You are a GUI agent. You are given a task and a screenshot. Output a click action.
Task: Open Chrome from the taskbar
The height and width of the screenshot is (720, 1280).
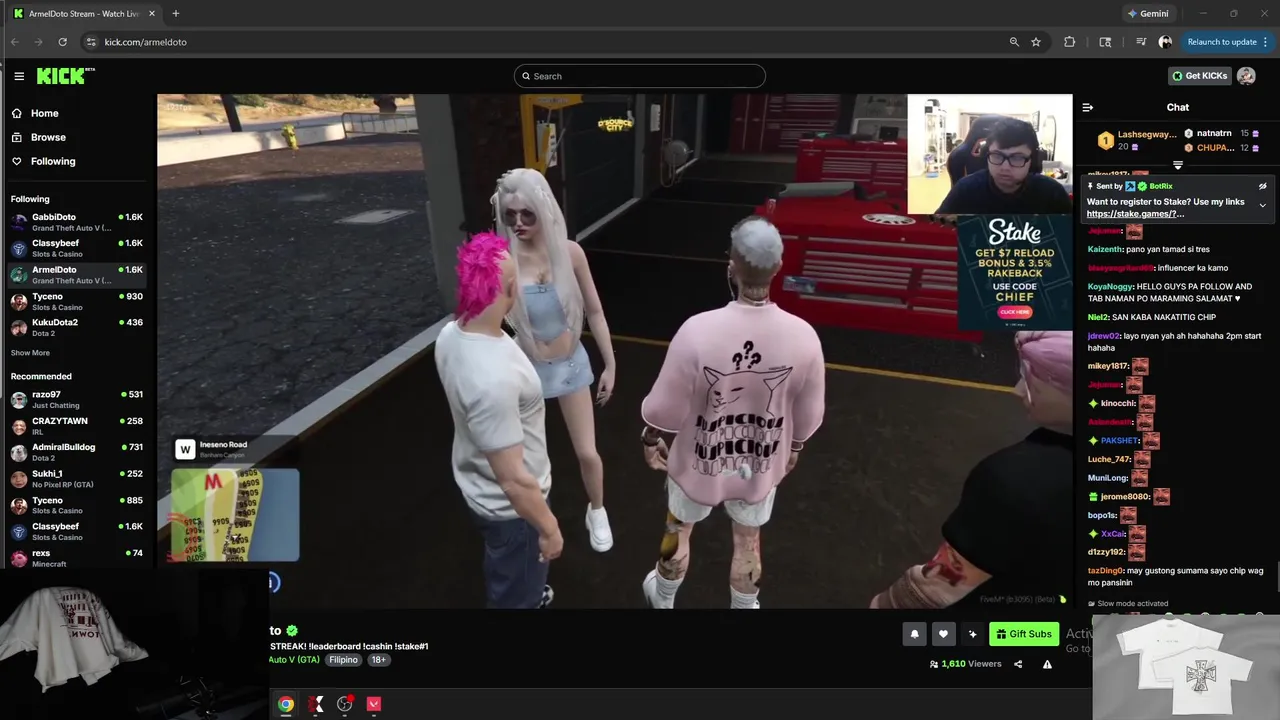coord(286,704)
